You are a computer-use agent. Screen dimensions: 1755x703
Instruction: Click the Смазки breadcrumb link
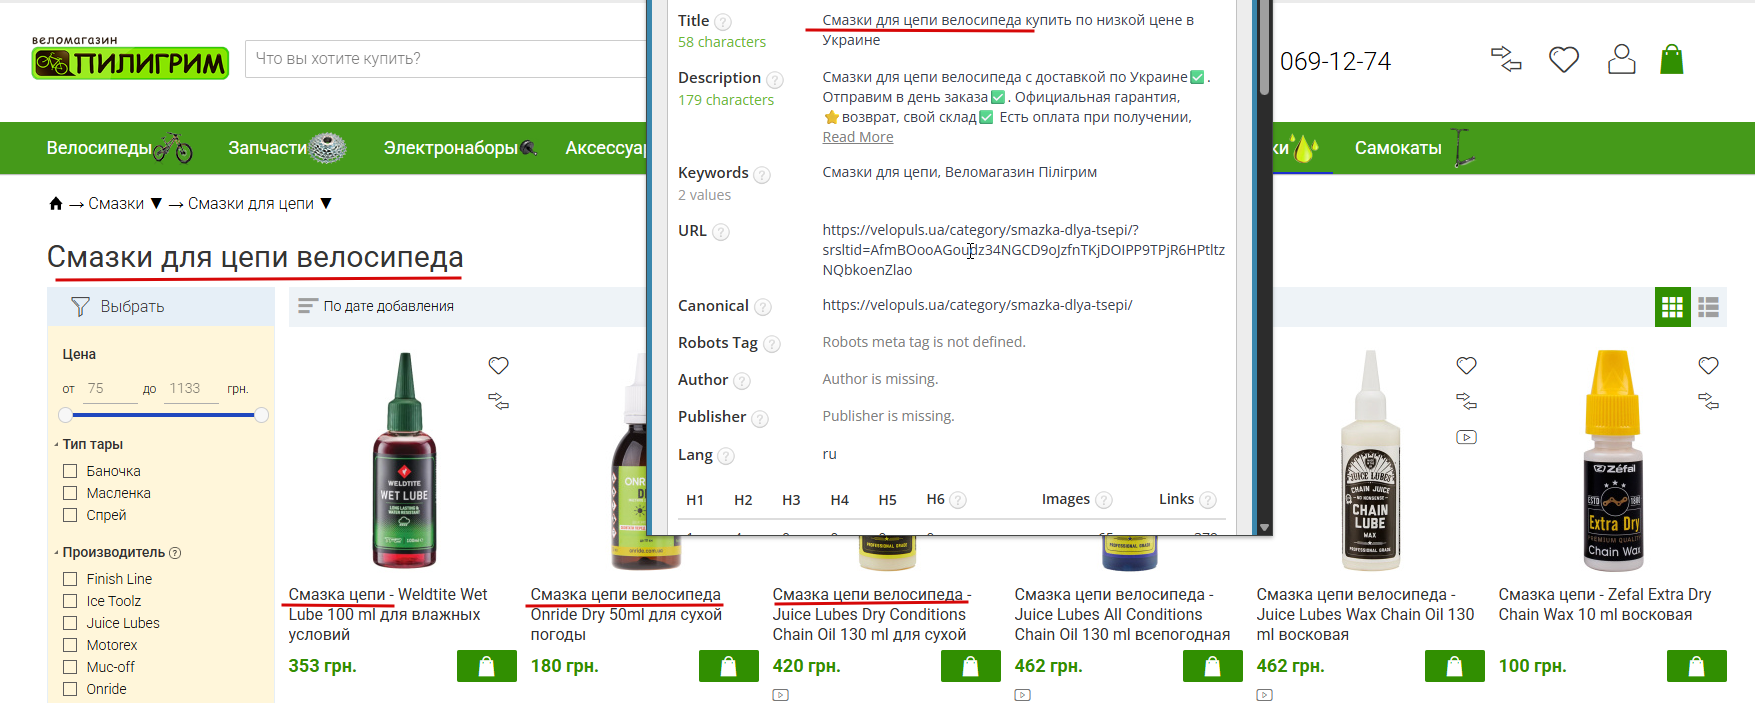coord(116,204)
